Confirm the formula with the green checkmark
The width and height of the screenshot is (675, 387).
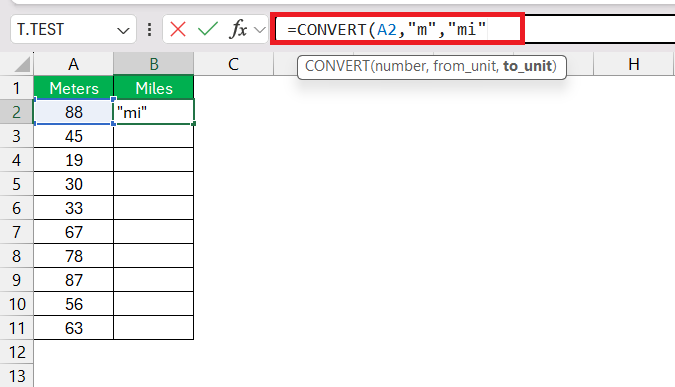tap(208, 29)
